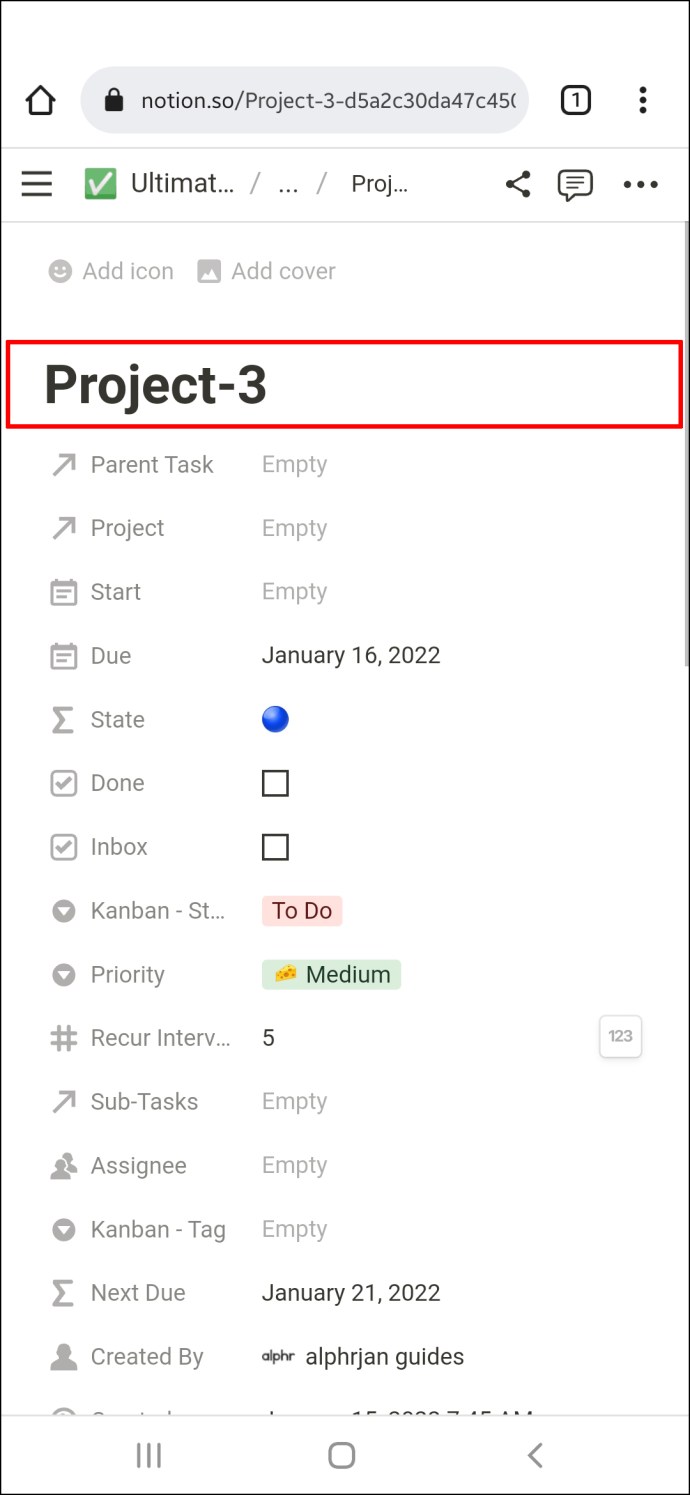Navigate to Ultimat... breadcrumb page
This screenshot has height=1495, width=690.
pyautogui.click(x=159, y=184)
